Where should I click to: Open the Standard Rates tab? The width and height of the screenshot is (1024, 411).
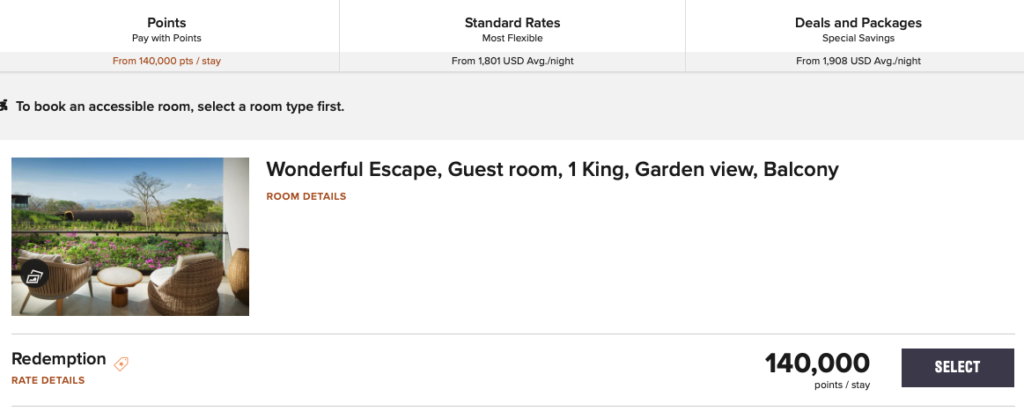(x=512, y=23)
